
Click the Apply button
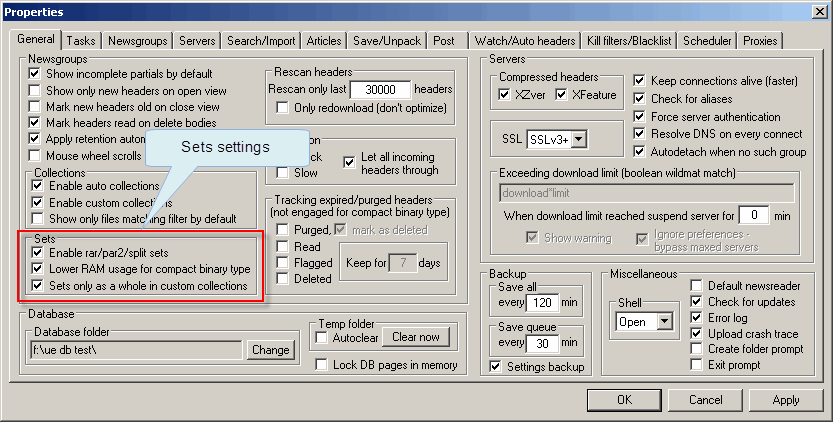[x=786, y=400]
